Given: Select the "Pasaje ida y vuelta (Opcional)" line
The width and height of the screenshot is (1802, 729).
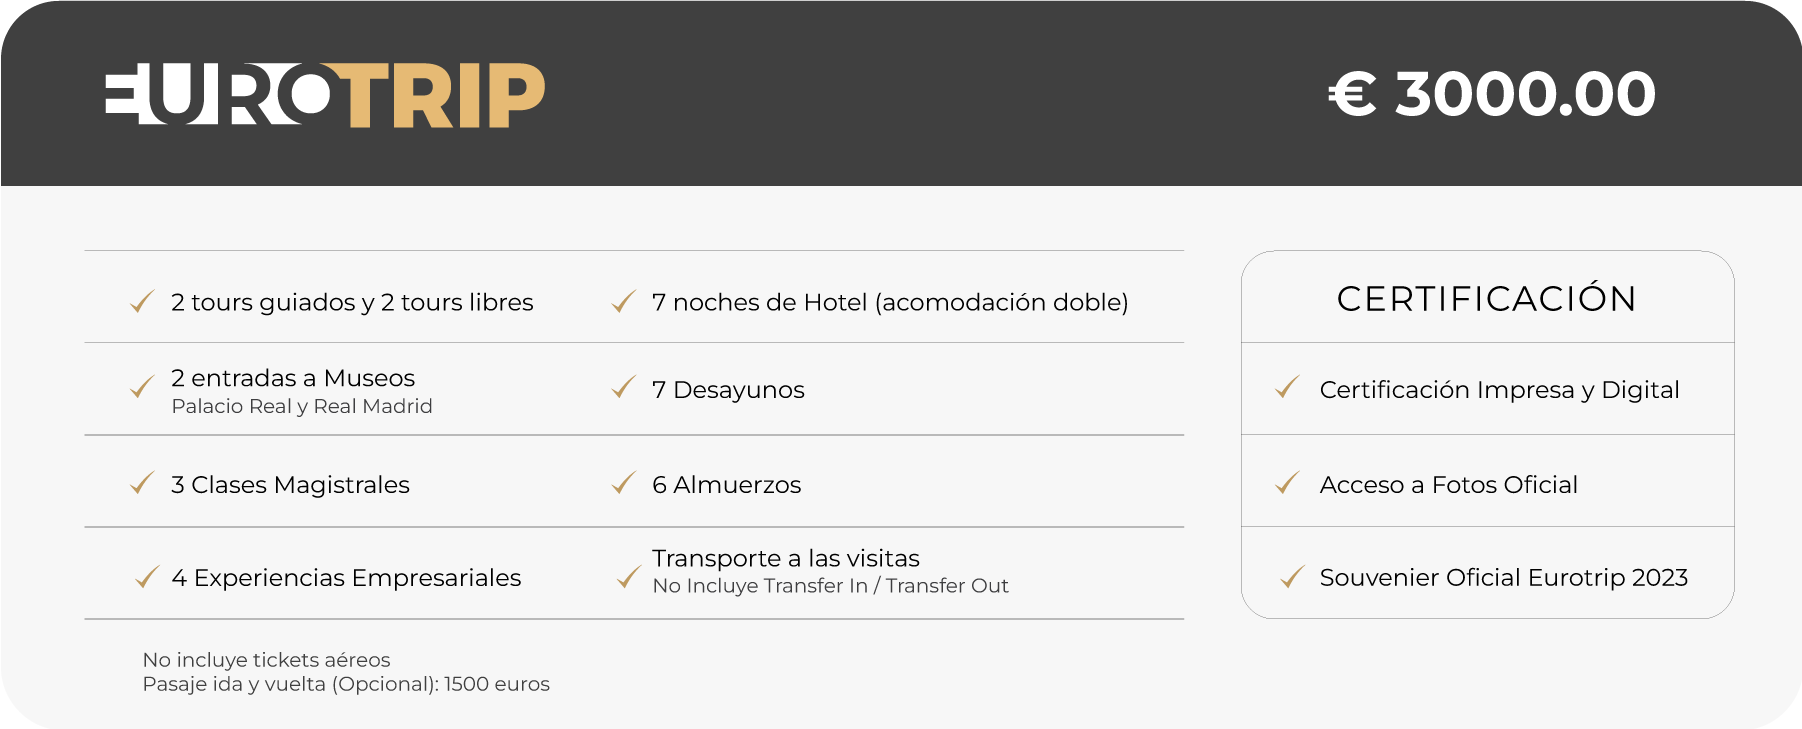Looking at the screenshot, I should (346, 684).
